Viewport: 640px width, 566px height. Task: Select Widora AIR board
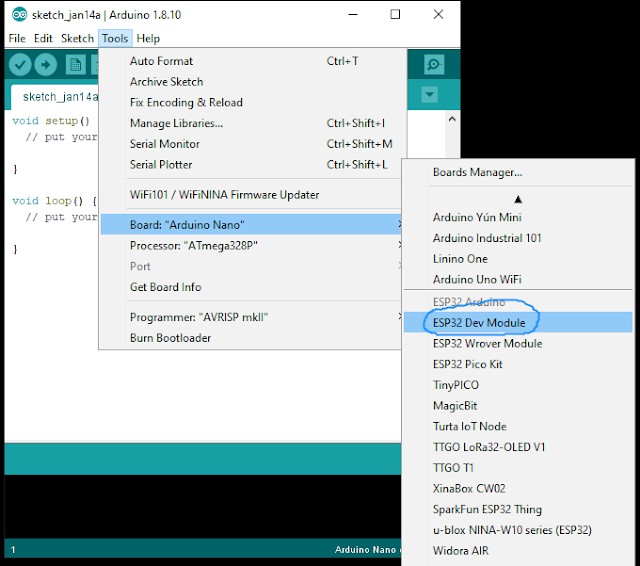click(x=518, y=551)
